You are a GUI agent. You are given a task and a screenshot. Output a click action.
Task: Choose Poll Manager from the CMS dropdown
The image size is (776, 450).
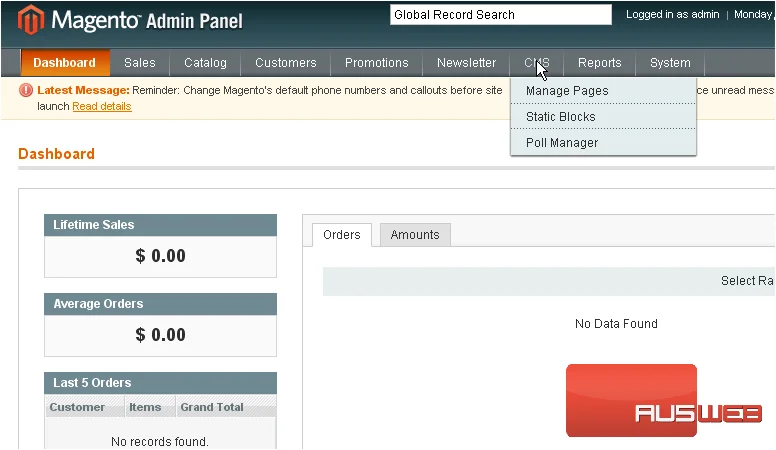click(x=603, y=143)
